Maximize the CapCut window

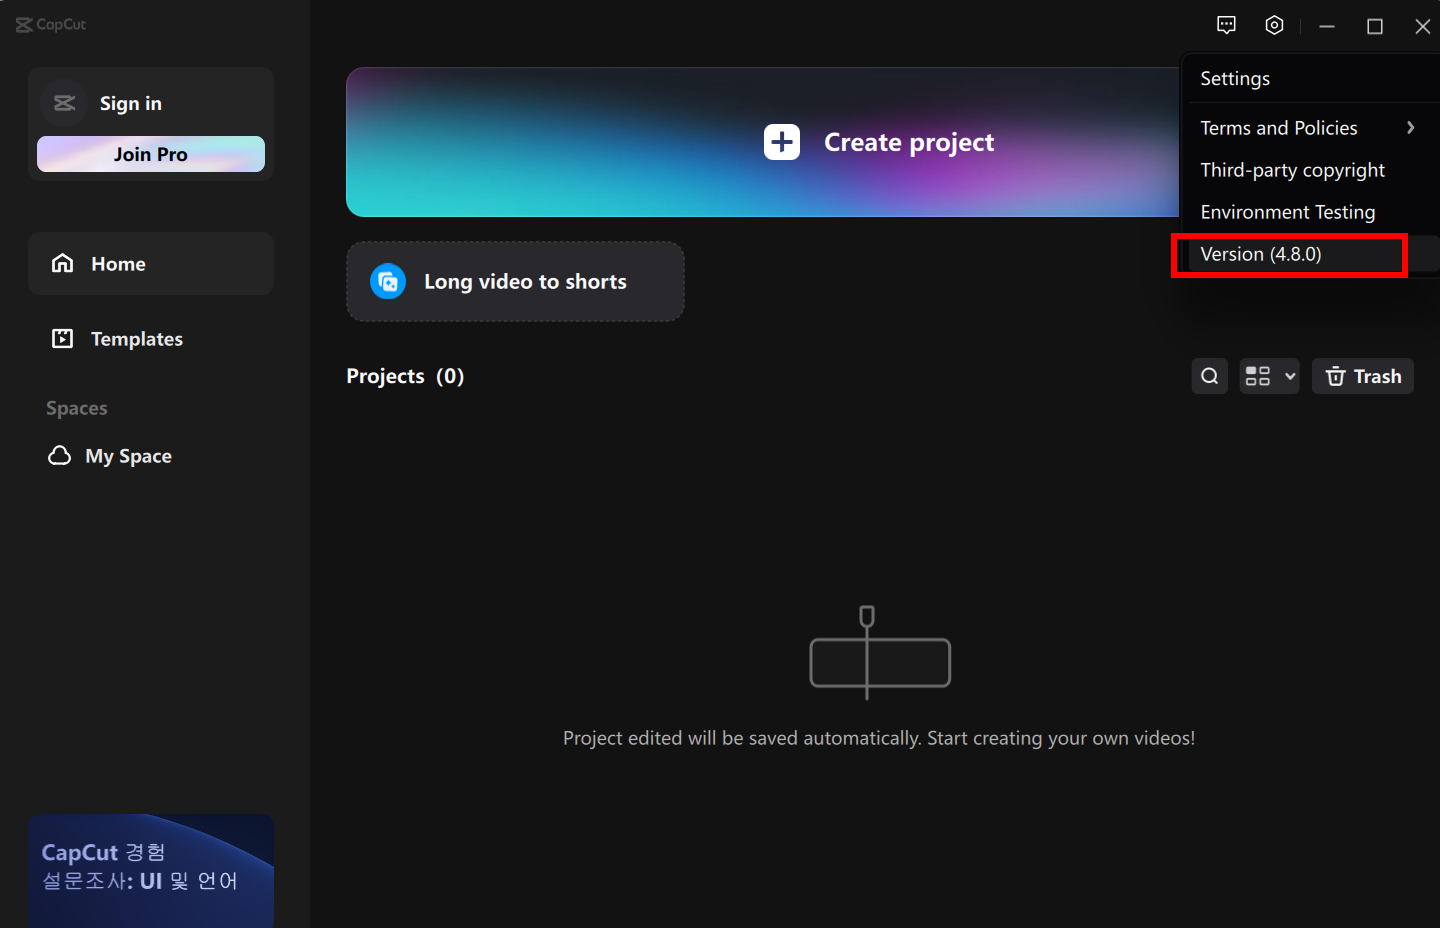pyautogui.click(x=1375, y=26)
